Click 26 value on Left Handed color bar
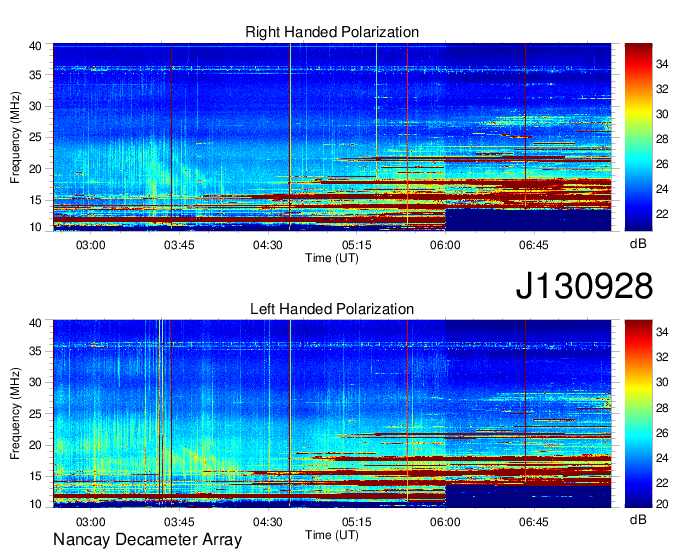This screenshot has height=552, width=680. click(662, 433)
